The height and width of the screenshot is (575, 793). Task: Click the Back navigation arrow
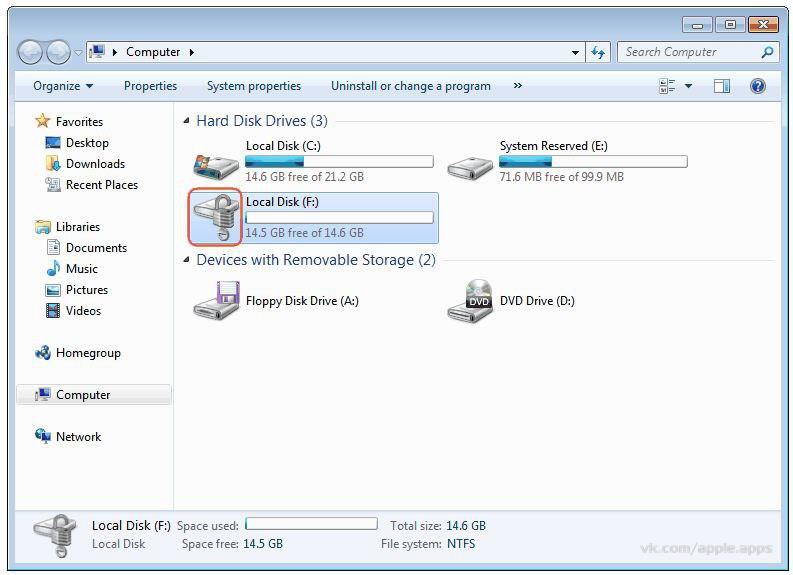[31, 52]
